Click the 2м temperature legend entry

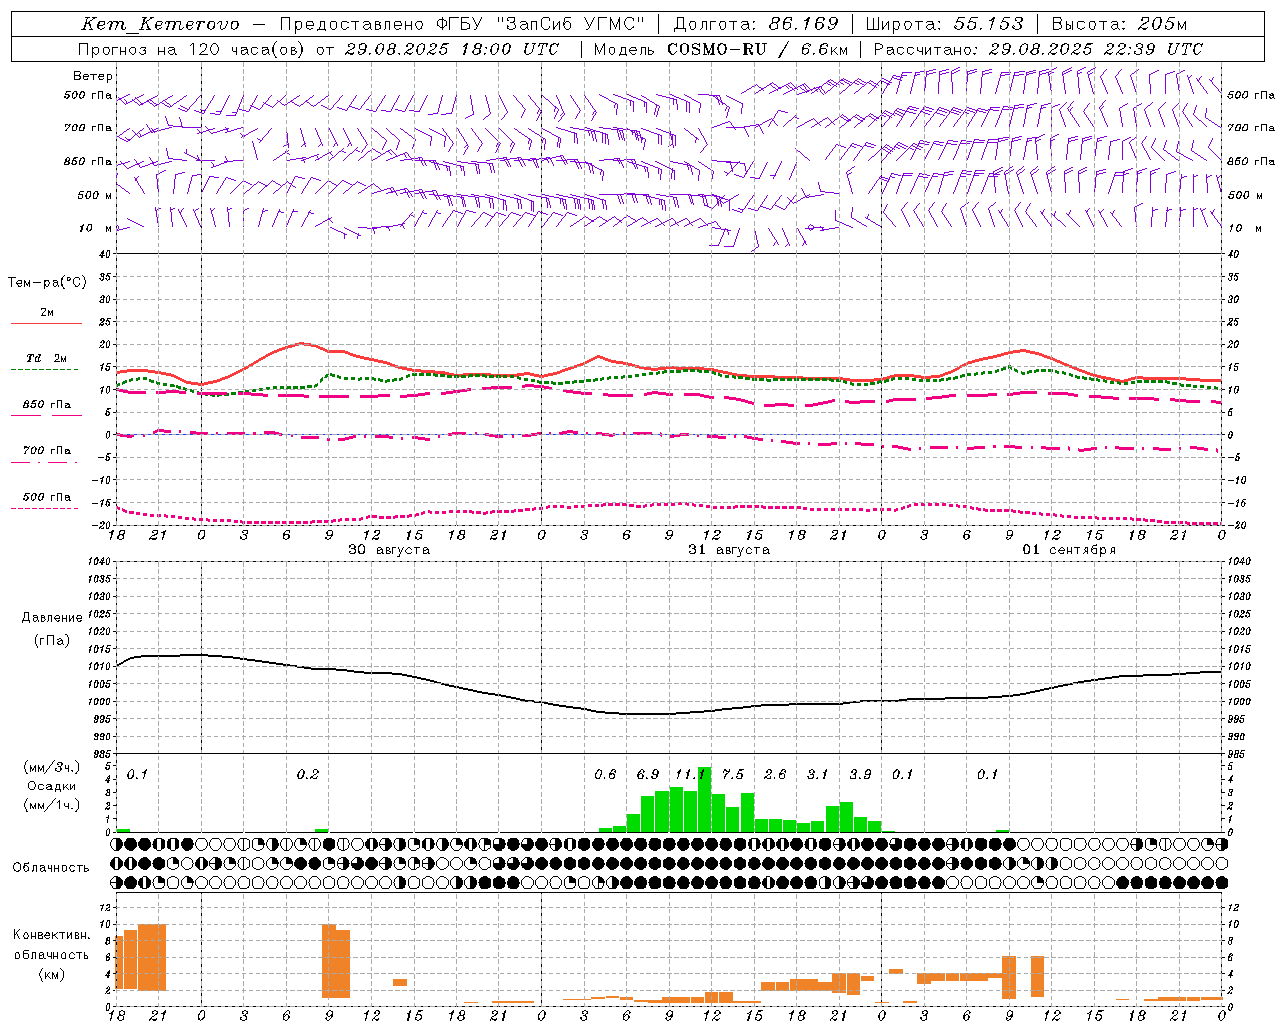point(47,313)
